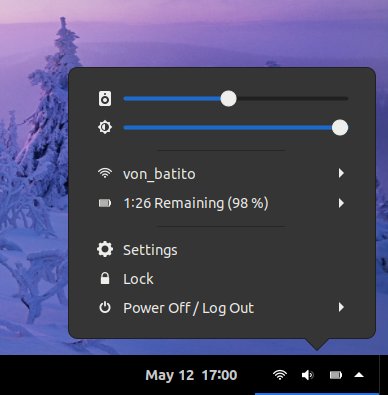Viewport: 388px width, 395px height.
Task: Click the volume icon in the panel
Action: click(308, 375)
